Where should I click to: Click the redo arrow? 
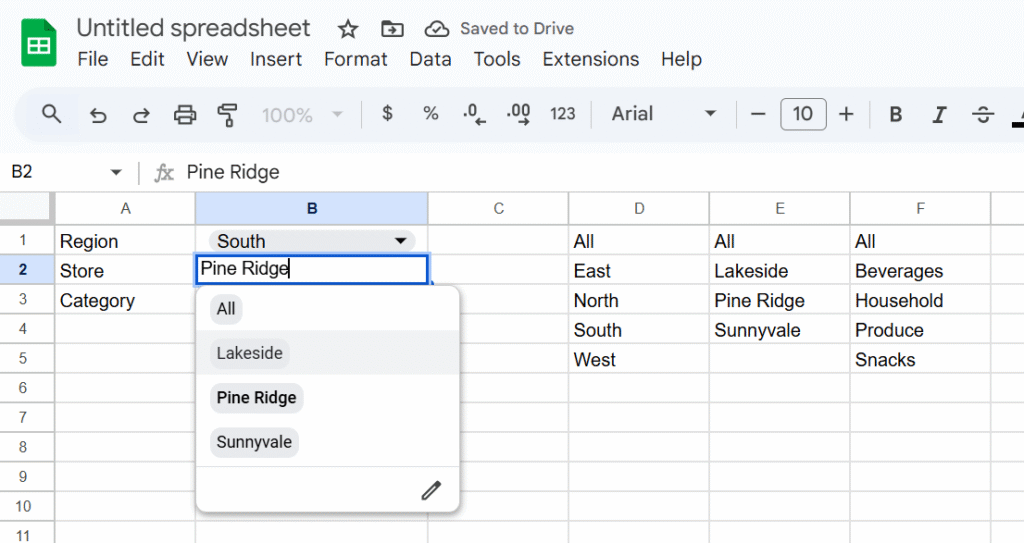pyautogui.click(x=141, y=115)
